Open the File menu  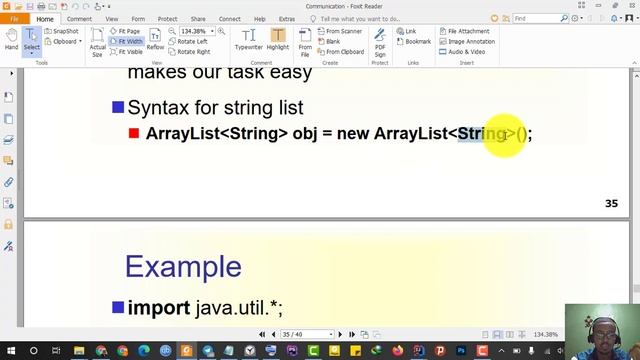[x=14, y=19]
